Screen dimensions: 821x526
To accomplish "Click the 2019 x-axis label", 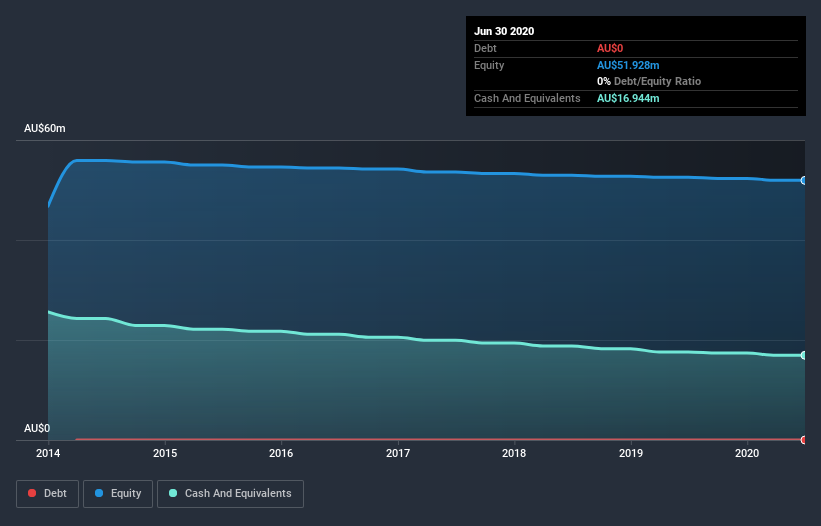I will pos(631,453).
